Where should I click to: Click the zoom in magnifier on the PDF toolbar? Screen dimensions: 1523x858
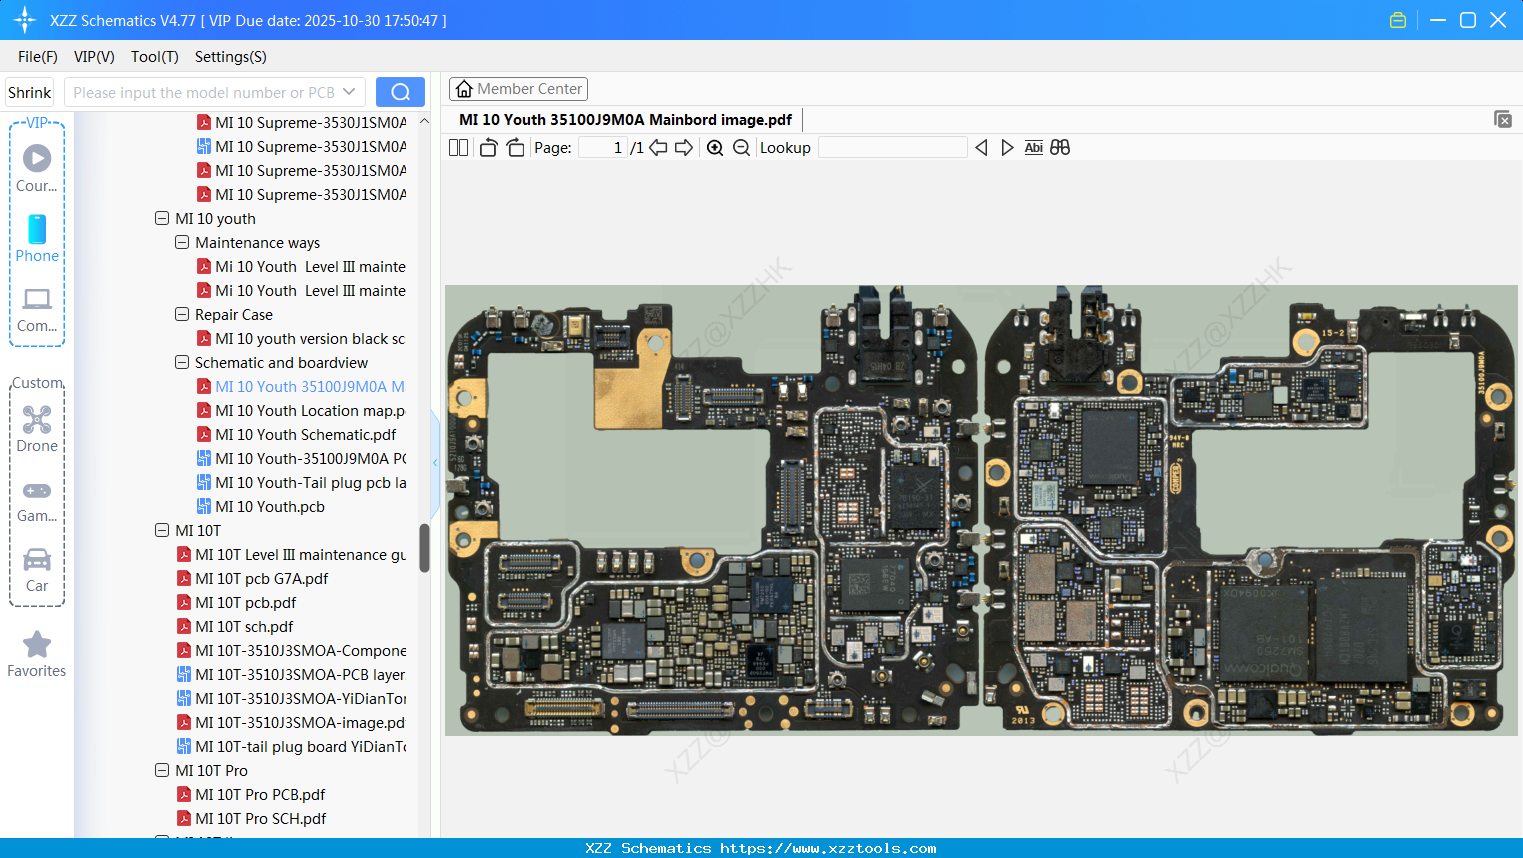[715, 147]
